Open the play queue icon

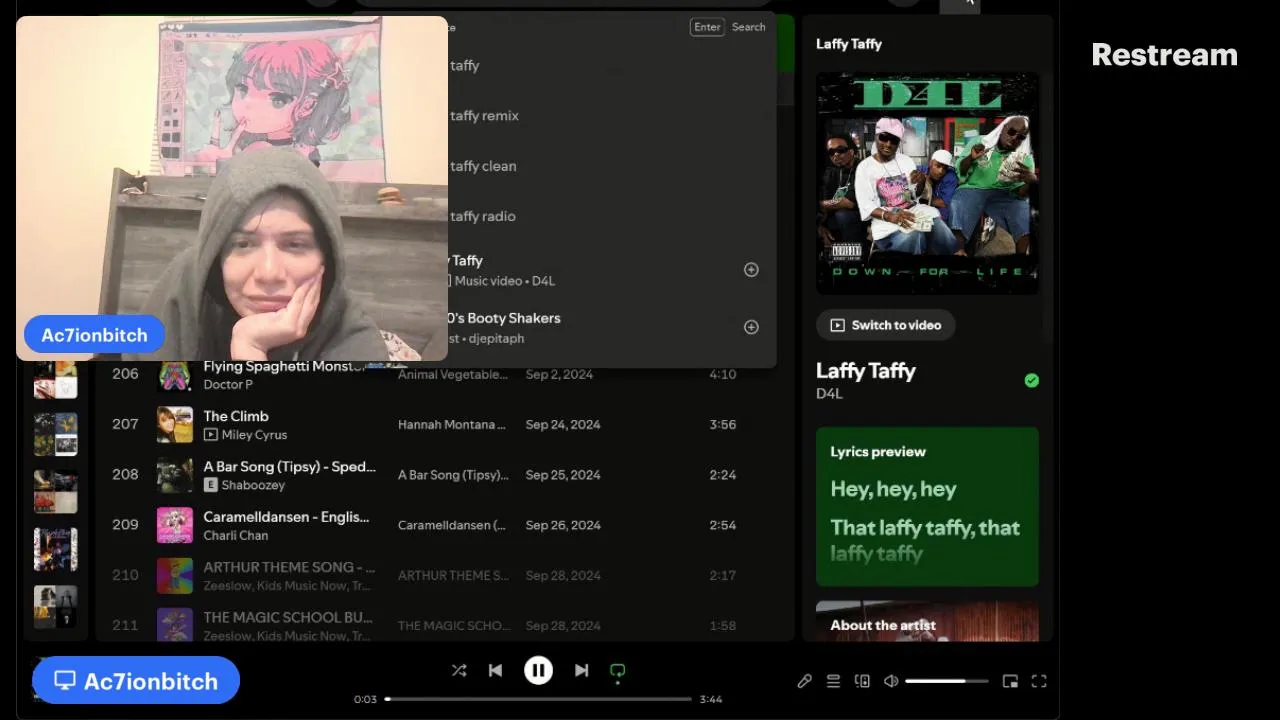[x=833, y=681]
